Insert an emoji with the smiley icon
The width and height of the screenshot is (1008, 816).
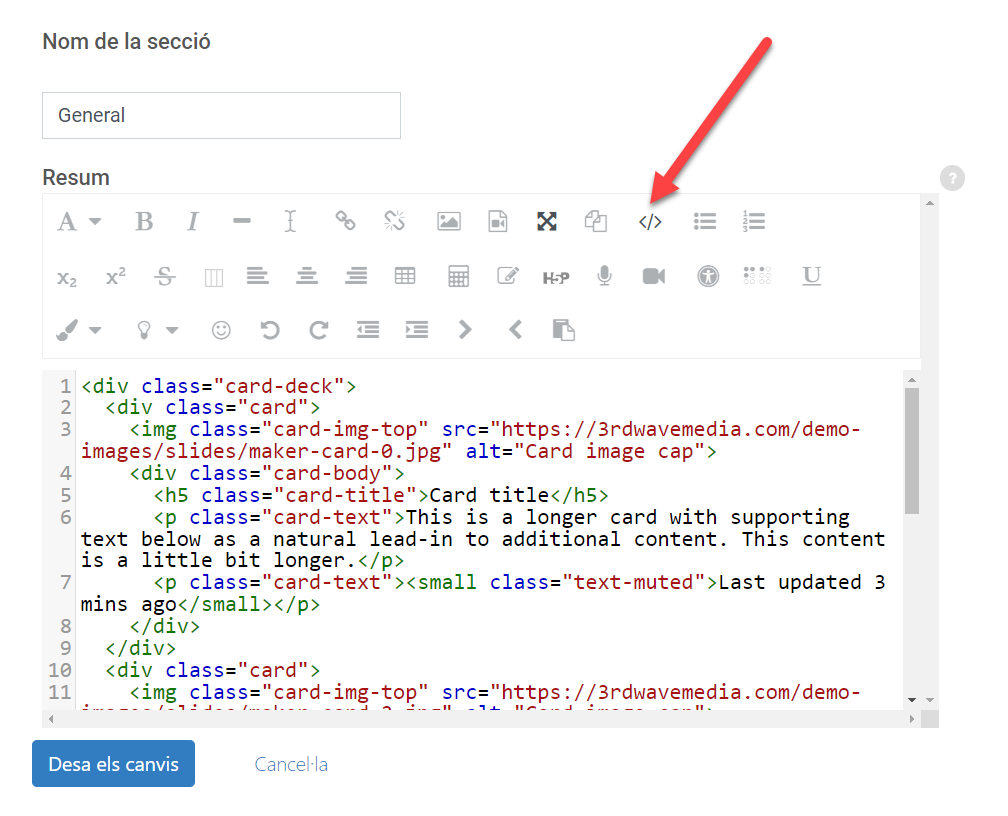click(x=220, y=330)
